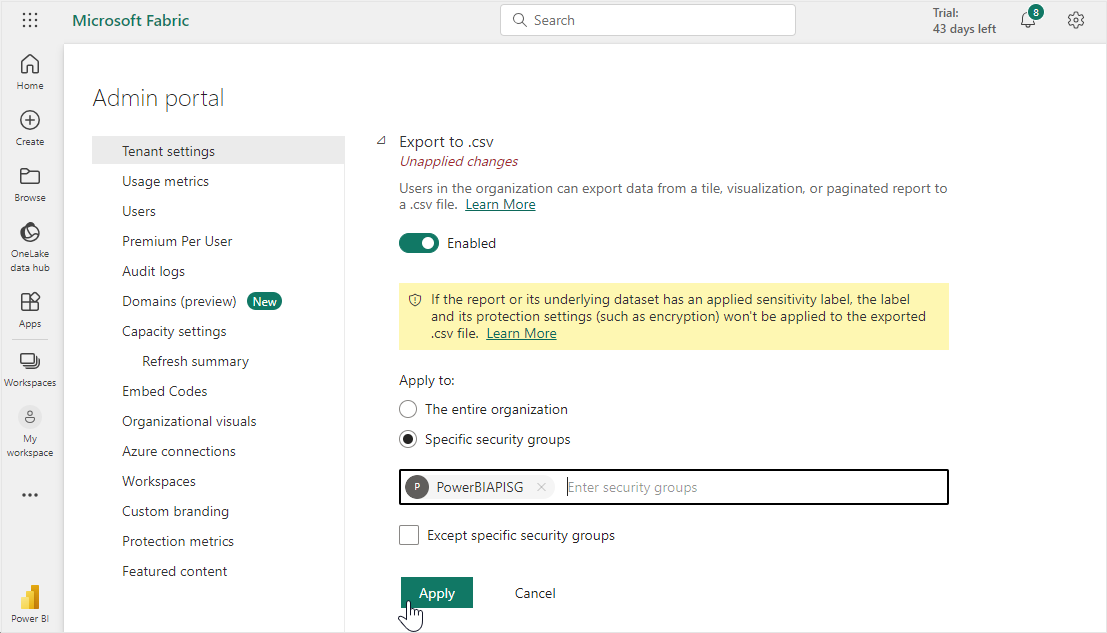This screenshot has height=633, width=1107.
Task: Remove the PowerBIAPISG security group tag
Action: coord(541,487)
